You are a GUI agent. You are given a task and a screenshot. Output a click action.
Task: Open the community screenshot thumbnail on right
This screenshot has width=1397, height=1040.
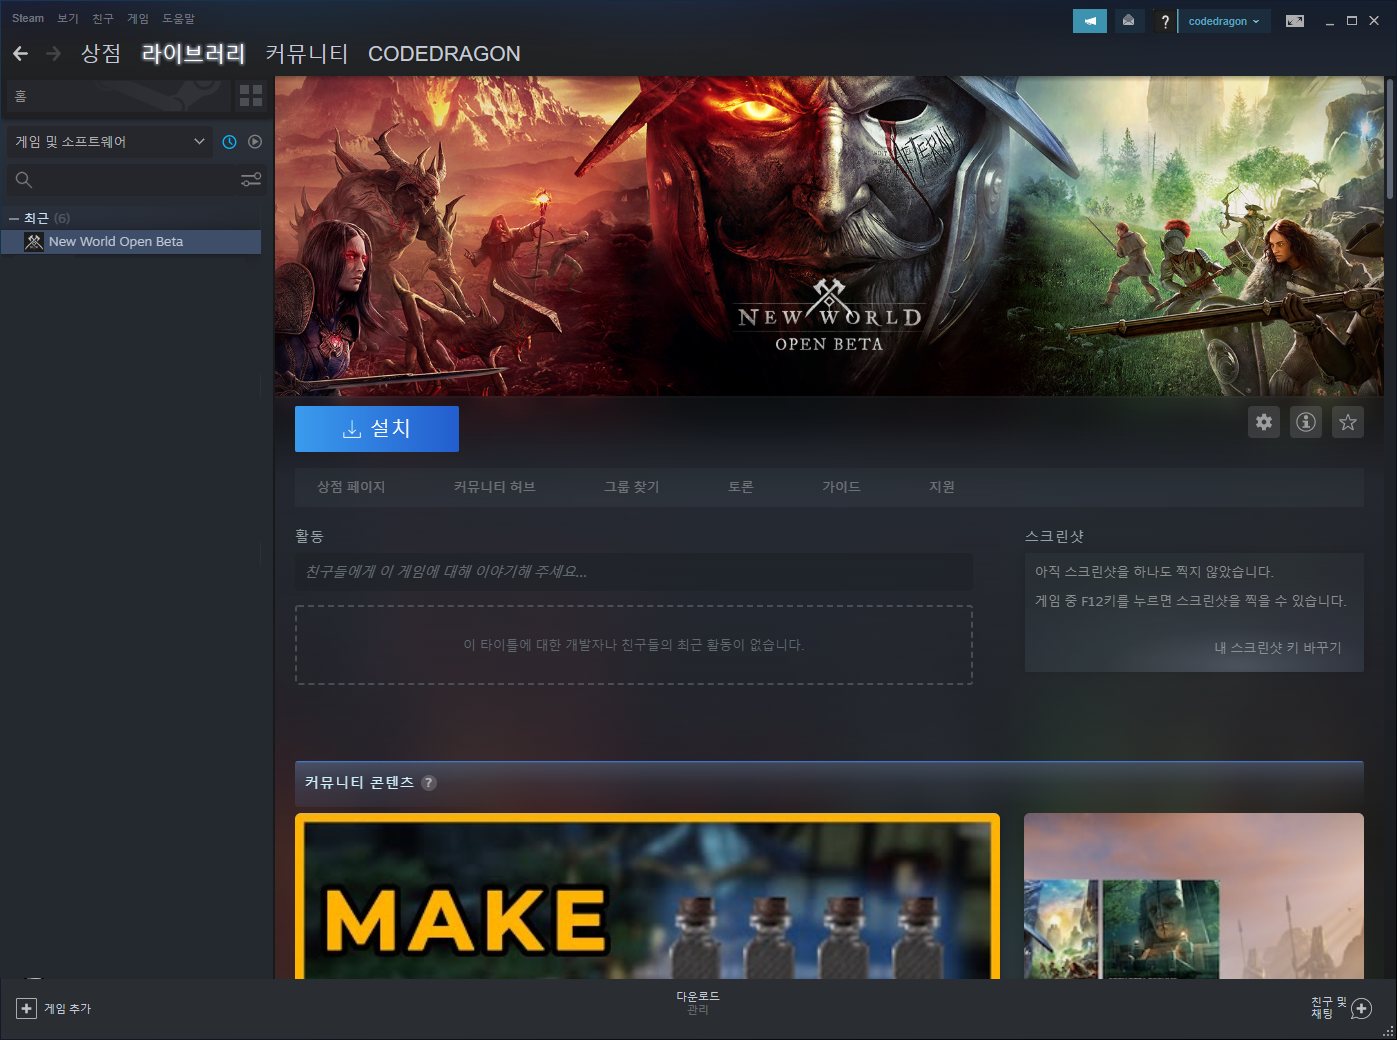[1194, 896]
